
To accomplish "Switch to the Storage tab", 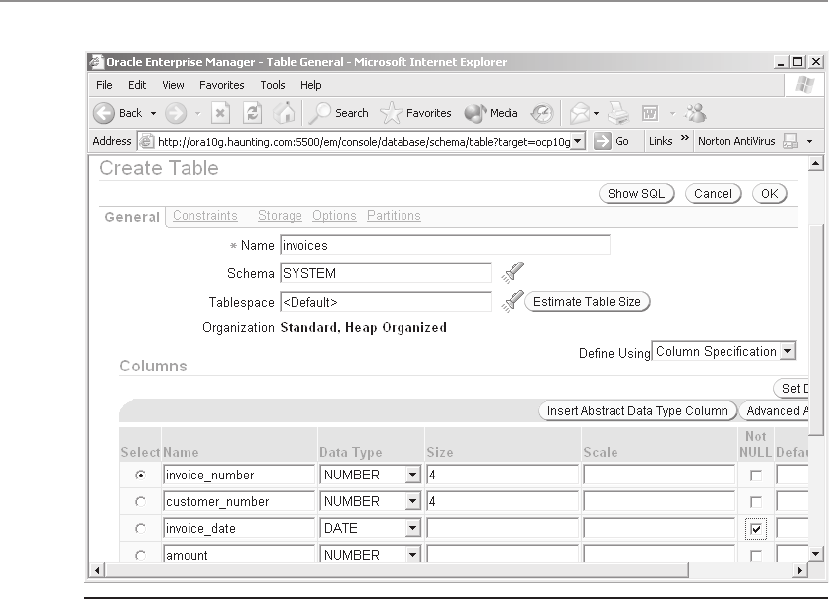I will click(280, 216).
